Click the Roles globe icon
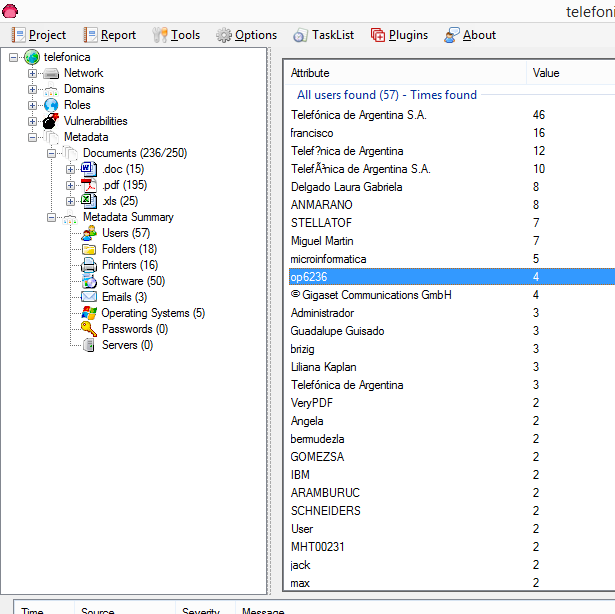Viewport: 615px width, 614px height. [51, 105]
